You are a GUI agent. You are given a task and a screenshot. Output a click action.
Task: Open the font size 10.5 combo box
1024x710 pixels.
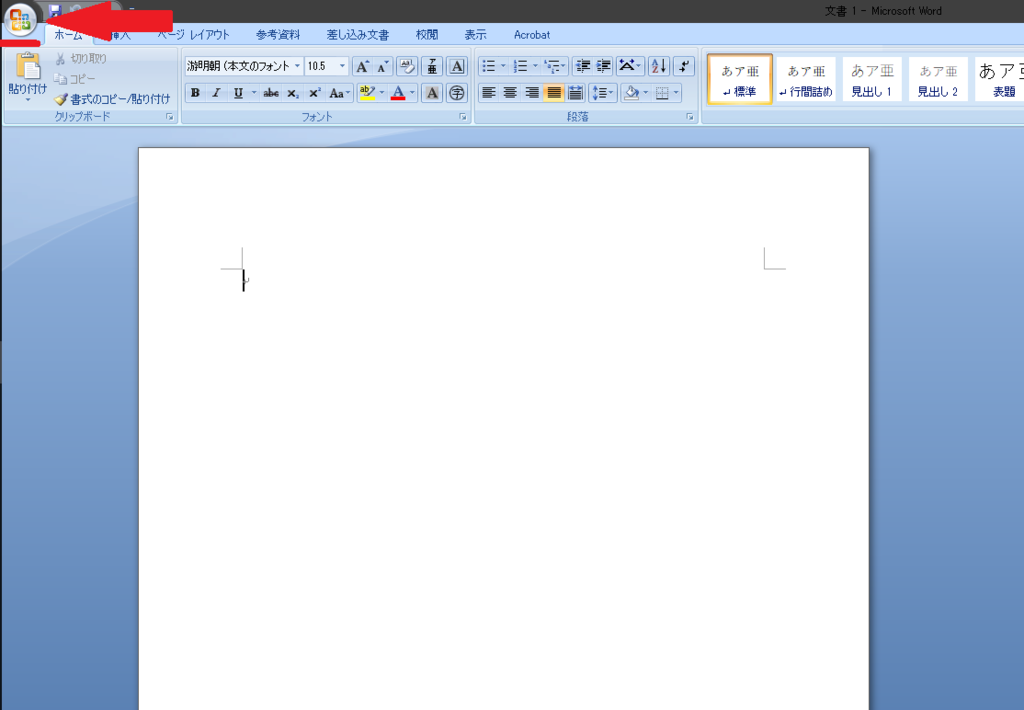click(327, 66)
